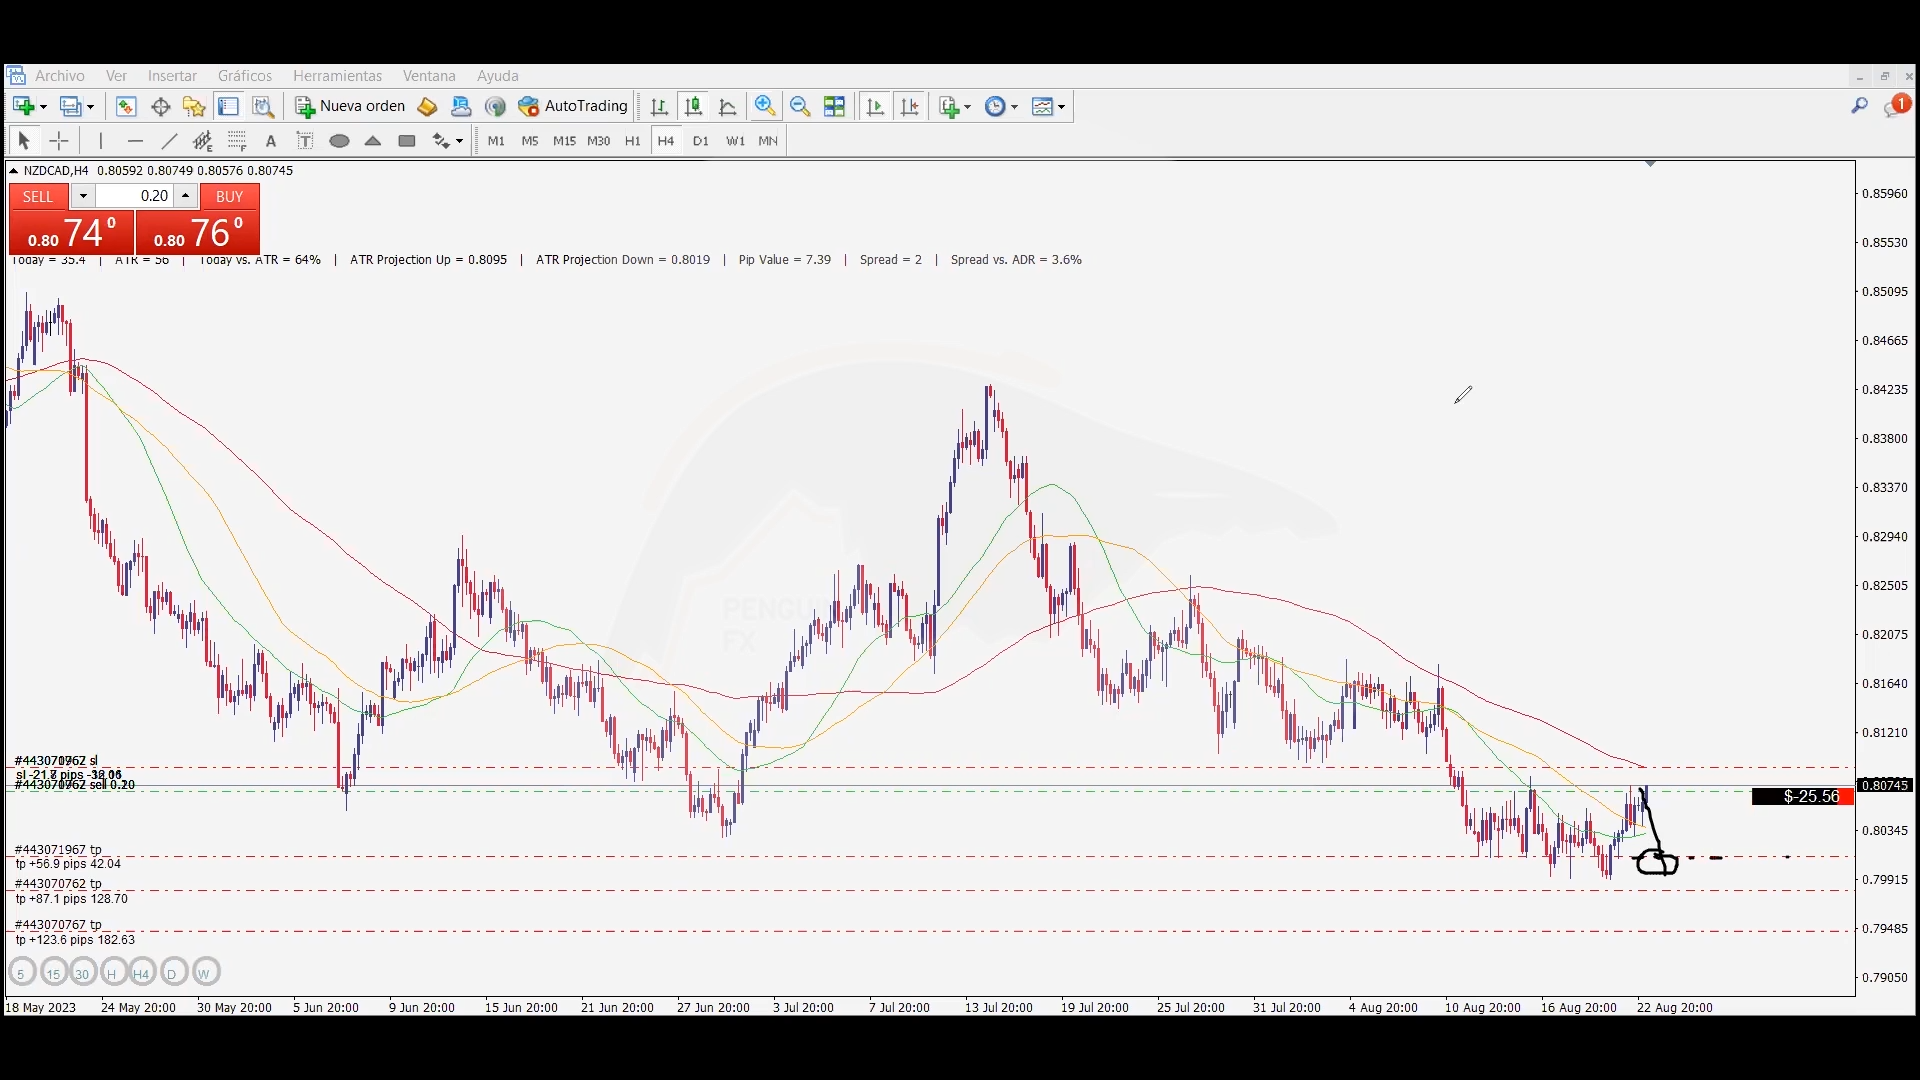Draw a horizontal line

click(136, 141)
